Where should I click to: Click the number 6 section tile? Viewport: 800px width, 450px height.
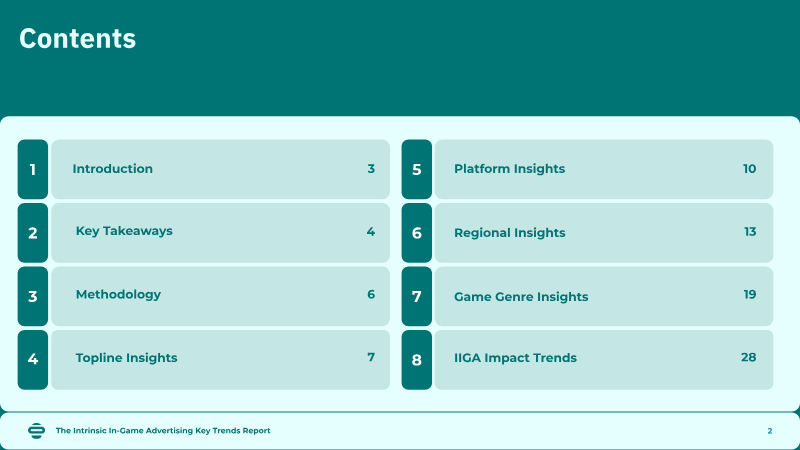[416, 233]
